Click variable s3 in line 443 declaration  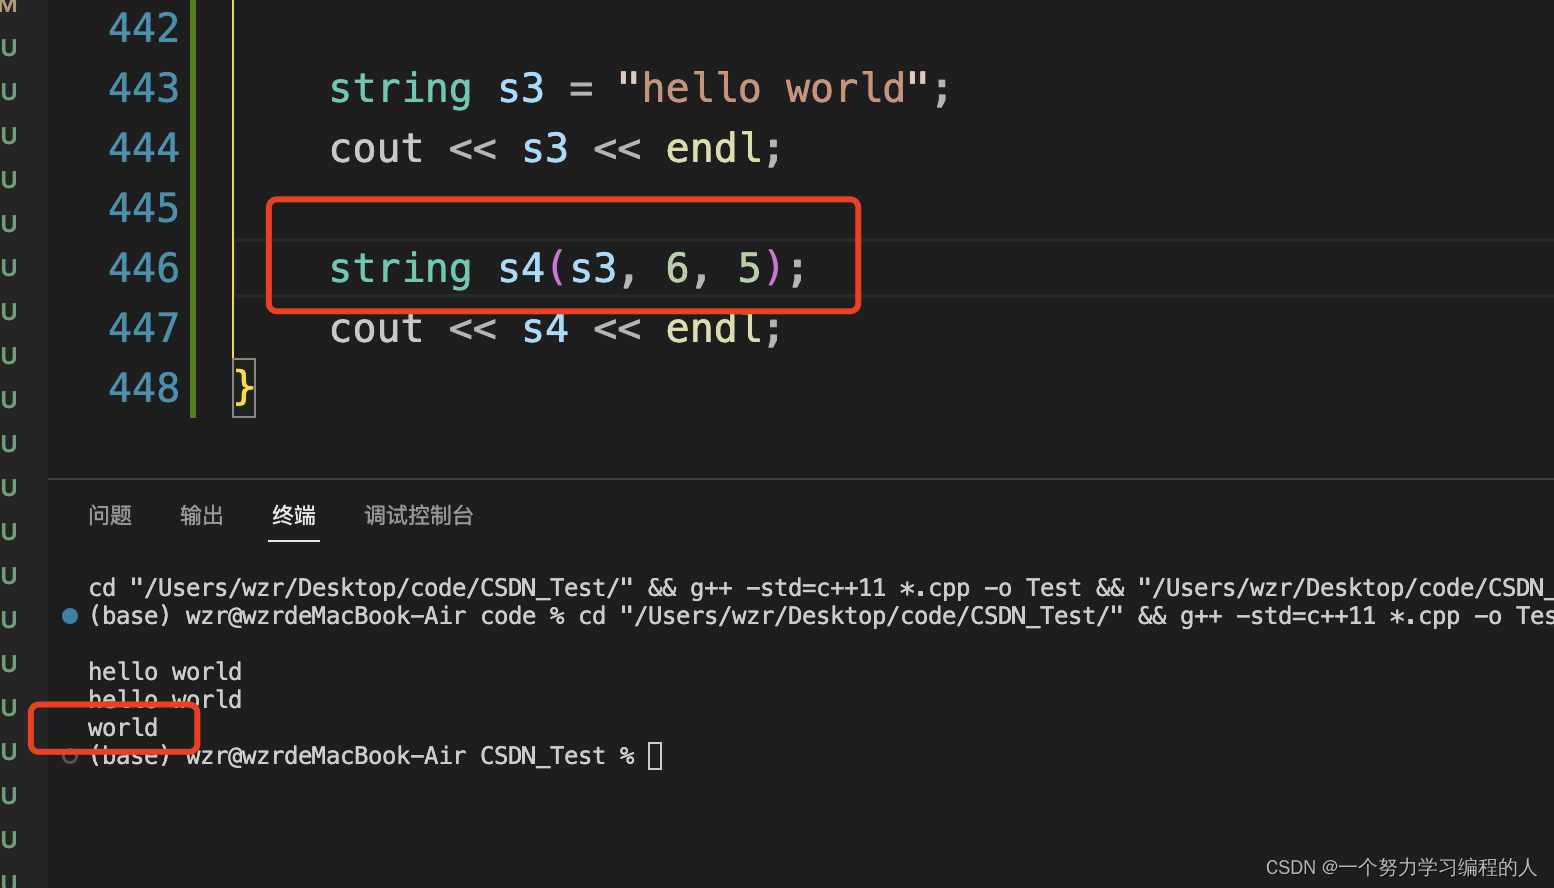[521, 88]
